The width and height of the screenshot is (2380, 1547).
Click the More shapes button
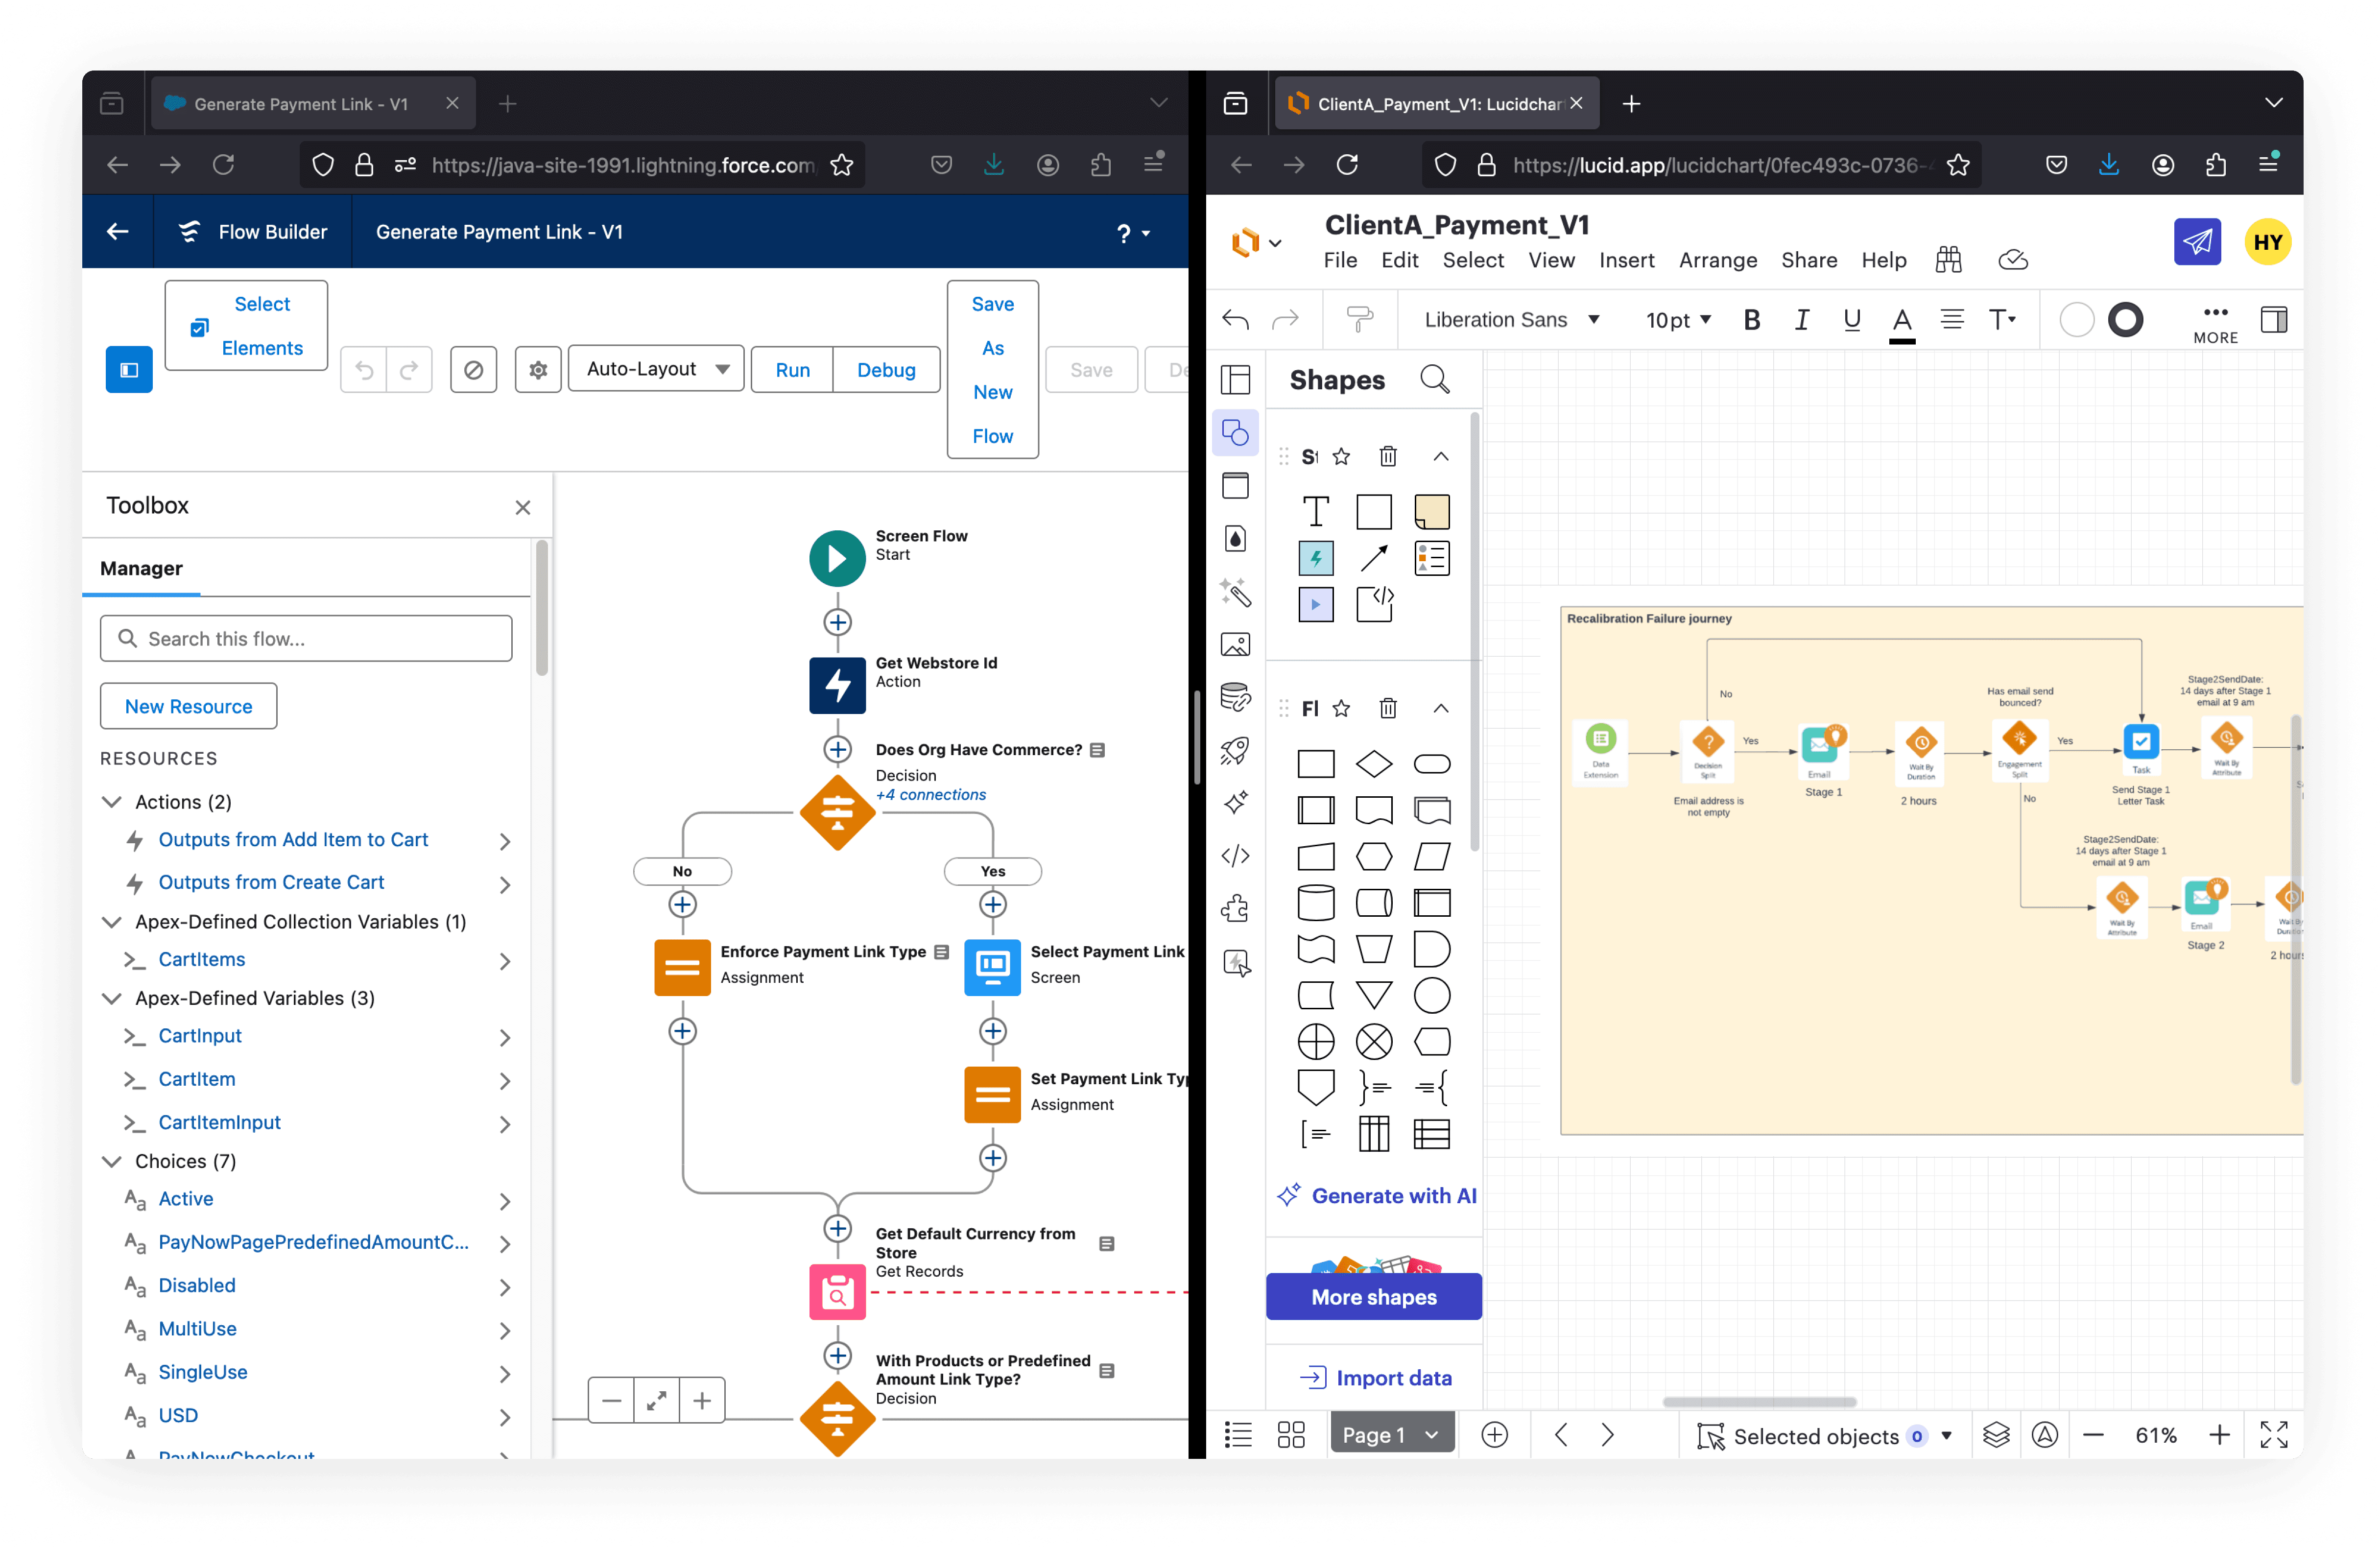pos(1373,1297)
